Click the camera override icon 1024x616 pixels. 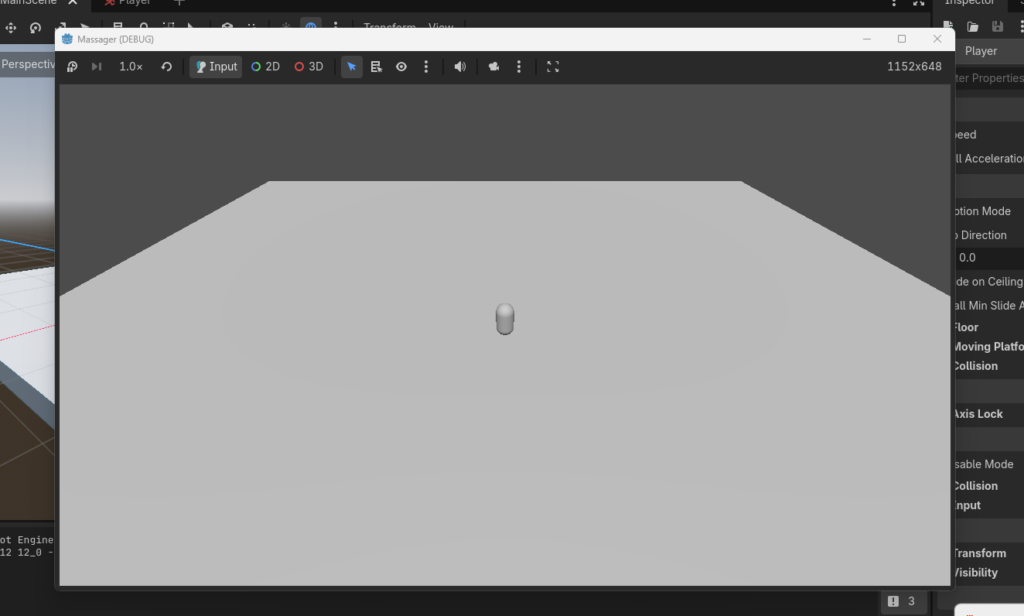coord(494,67)
